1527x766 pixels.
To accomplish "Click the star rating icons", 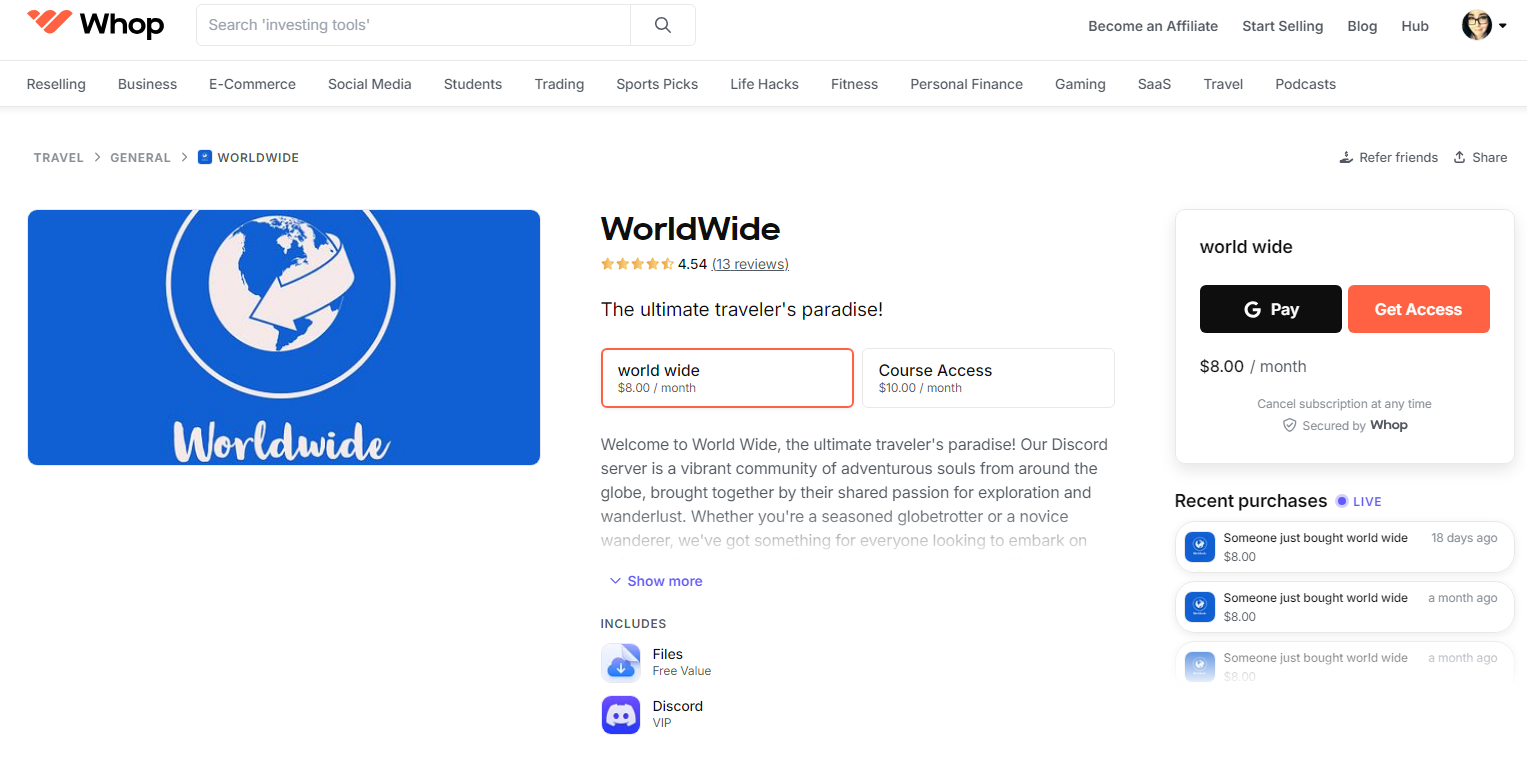I will [637, 264].
